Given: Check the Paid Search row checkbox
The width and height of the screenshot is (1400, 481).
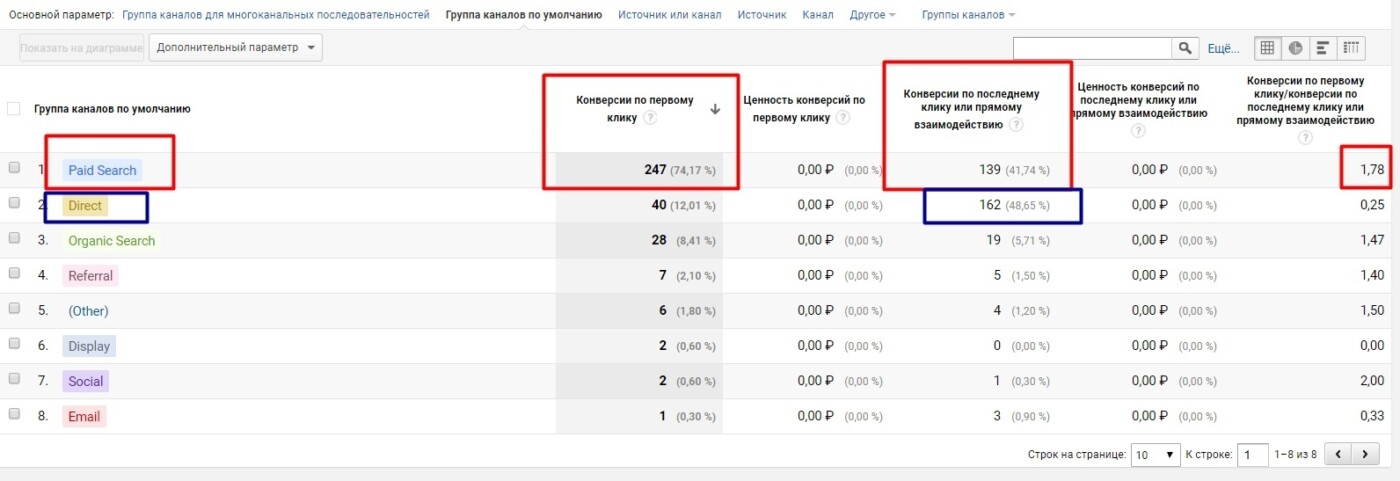Looking at the screenshot, I should click(14, 170).
